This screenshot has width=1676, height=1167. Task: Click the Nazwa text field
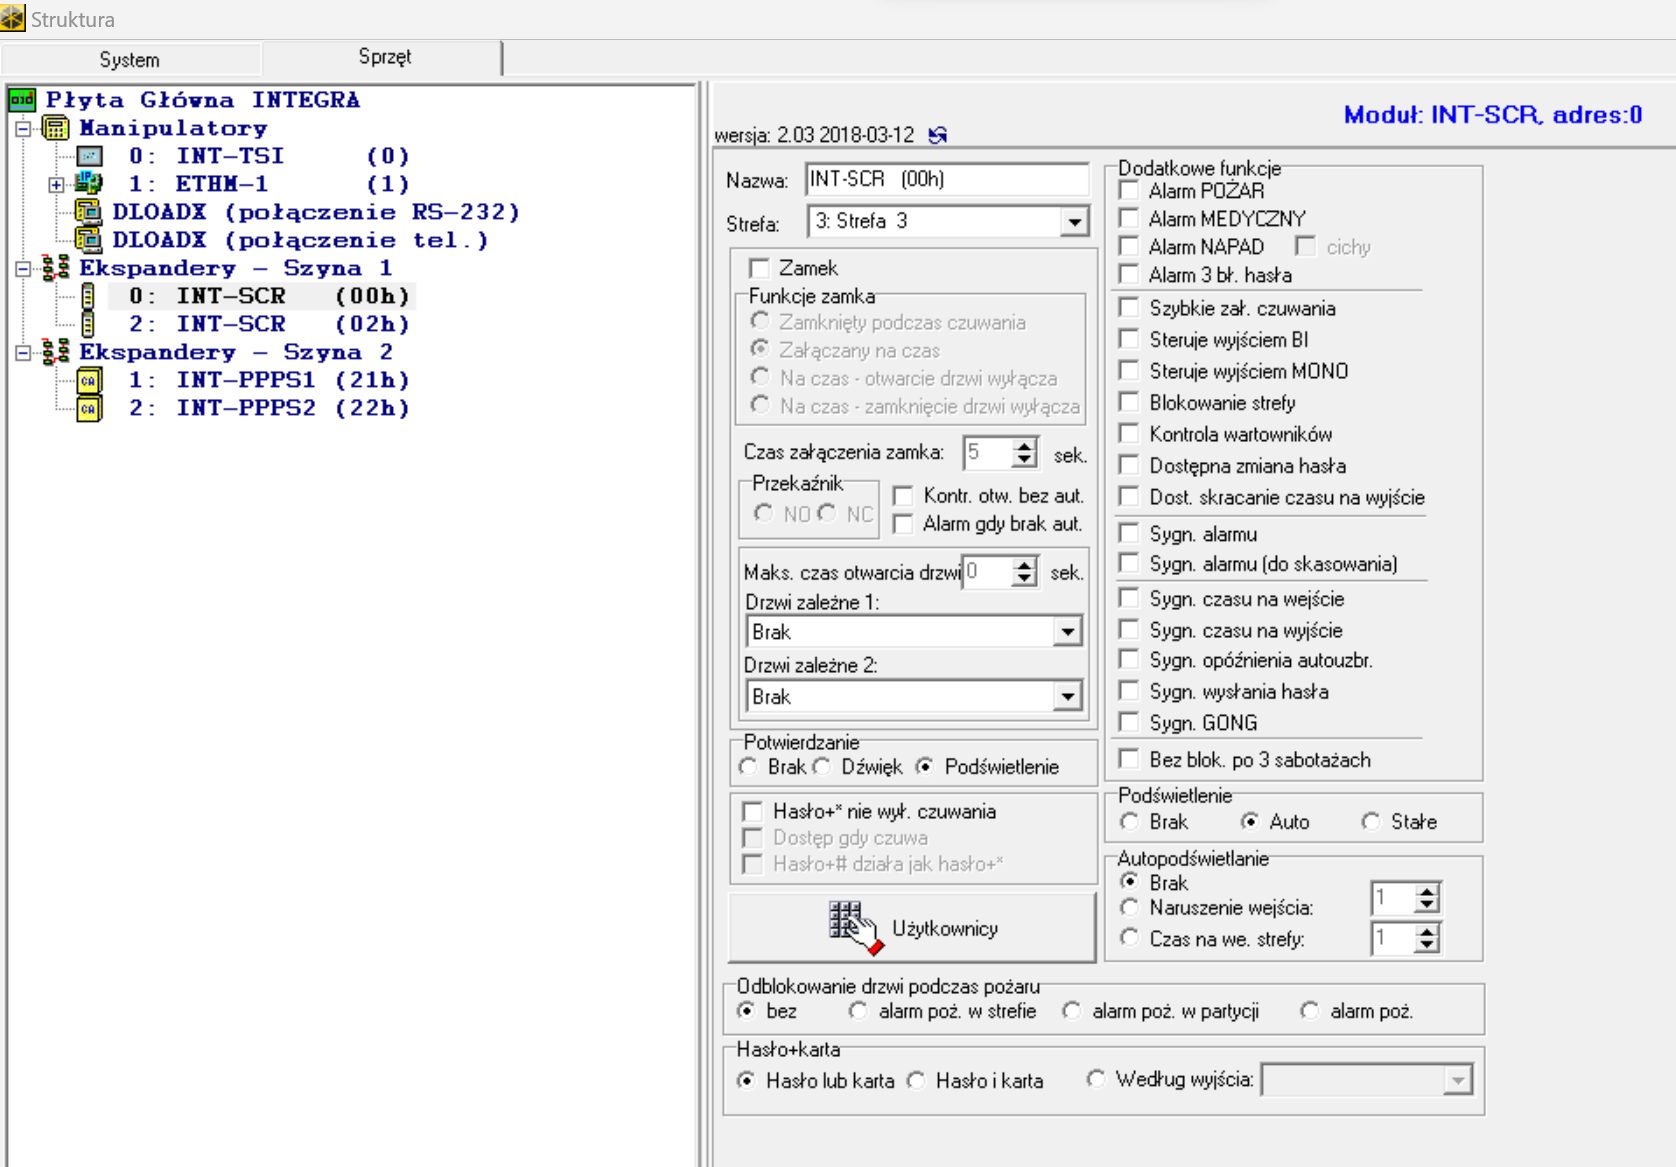coord(946,179)
